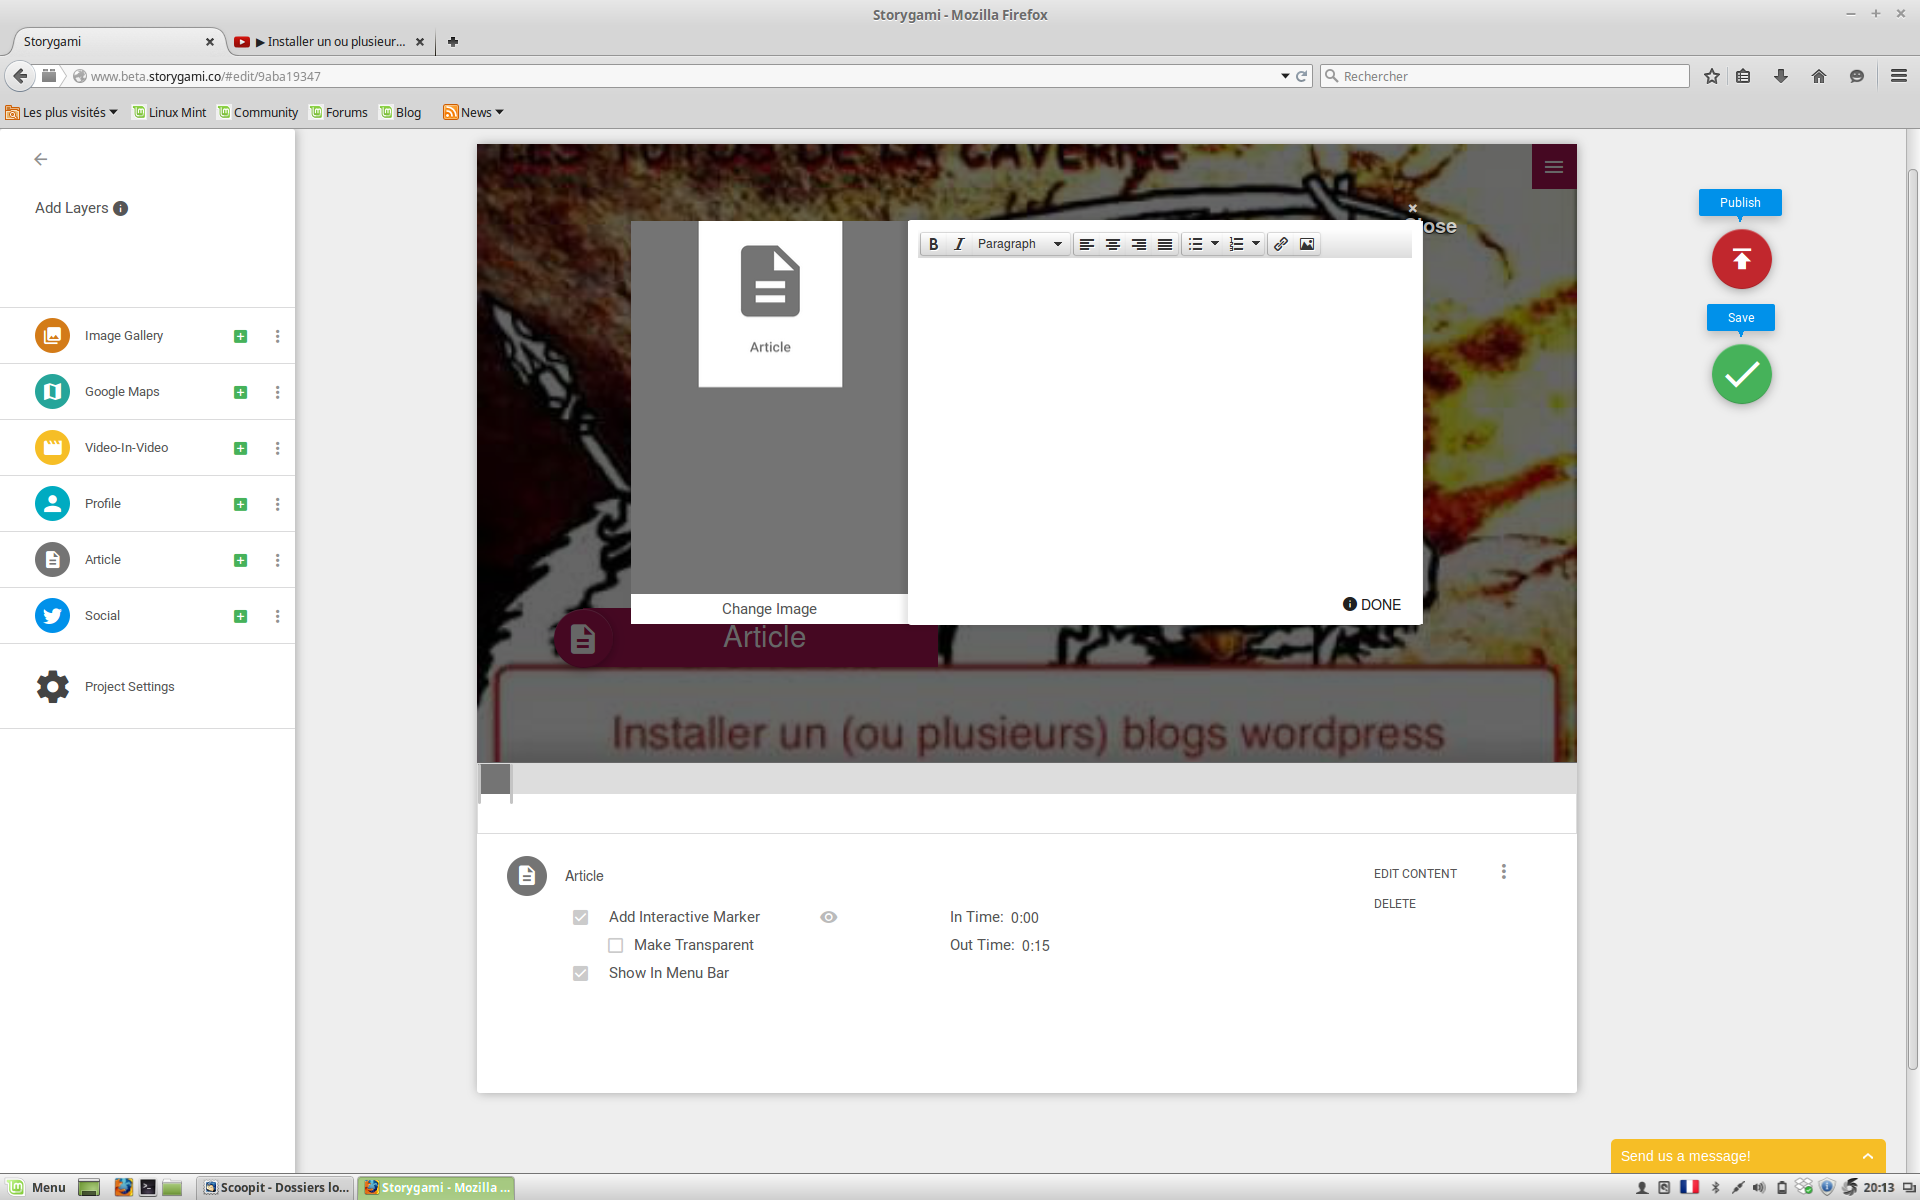This screenshot has width=1920, height=1200.
Task: Click inside the article text area
Action: click(1165, 425)
